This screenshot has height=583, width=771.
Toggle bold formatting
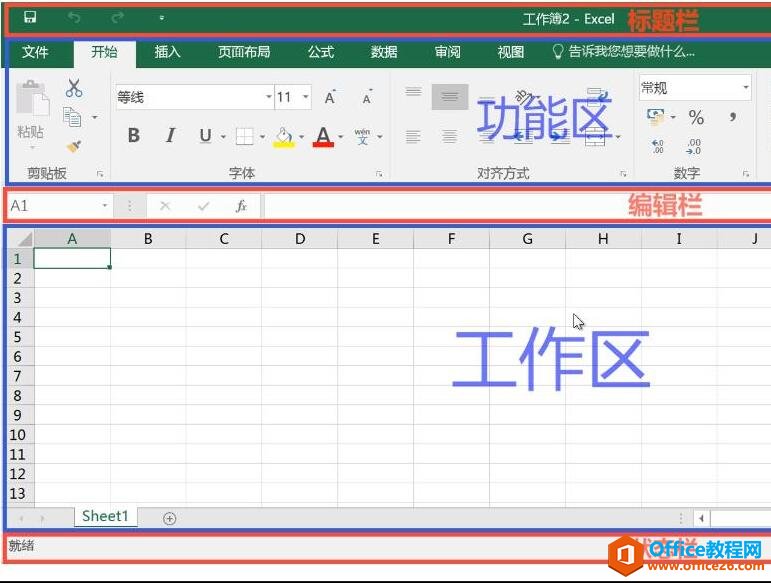[133, 136]
